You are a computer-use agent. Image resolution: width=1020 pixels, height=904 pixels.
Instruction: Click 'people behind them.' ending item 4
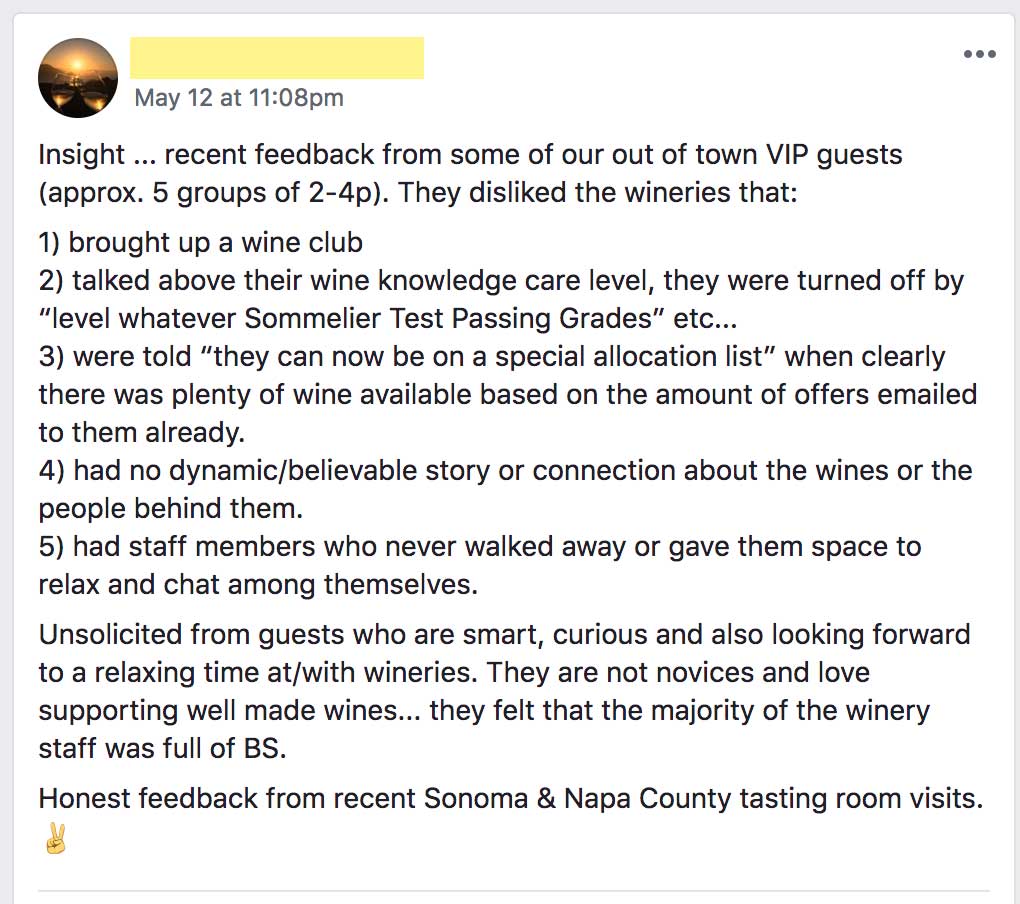click(171, 509)
